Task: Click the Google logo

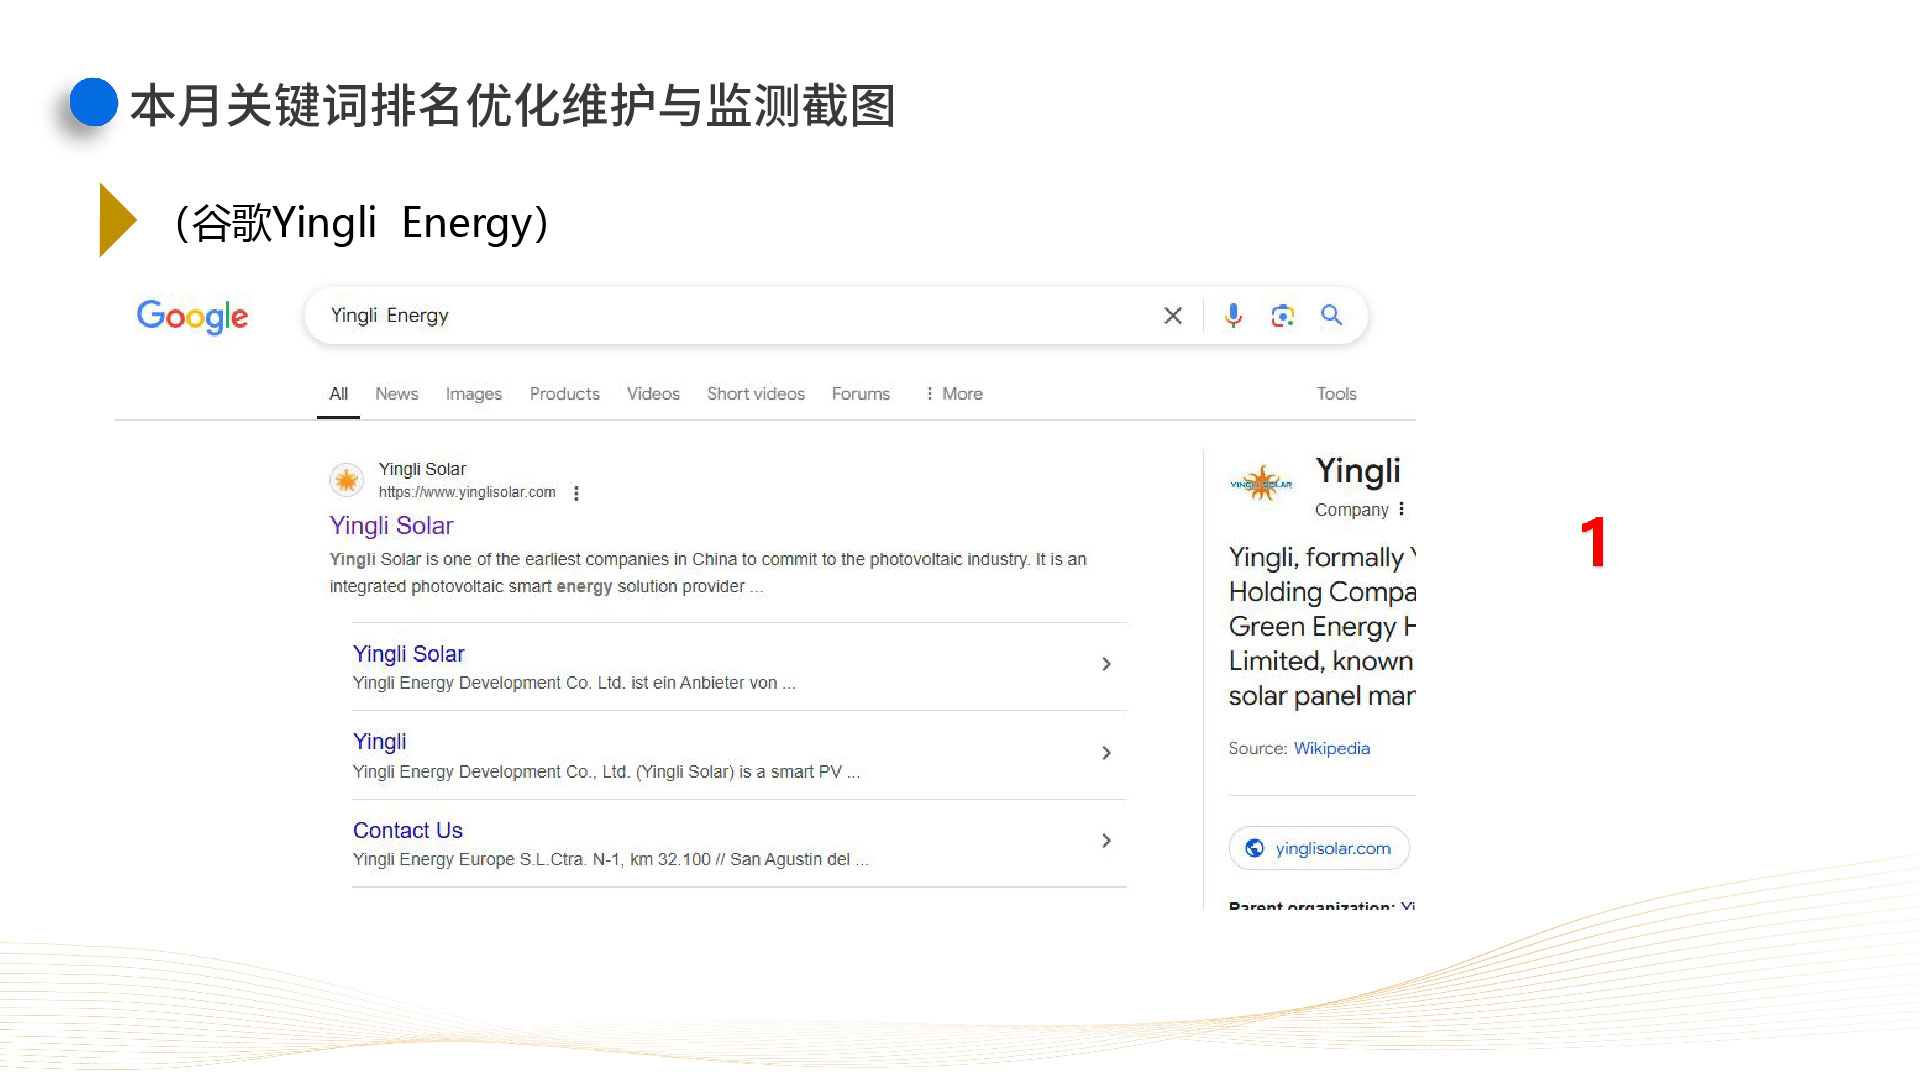Action: coord(192,316)
